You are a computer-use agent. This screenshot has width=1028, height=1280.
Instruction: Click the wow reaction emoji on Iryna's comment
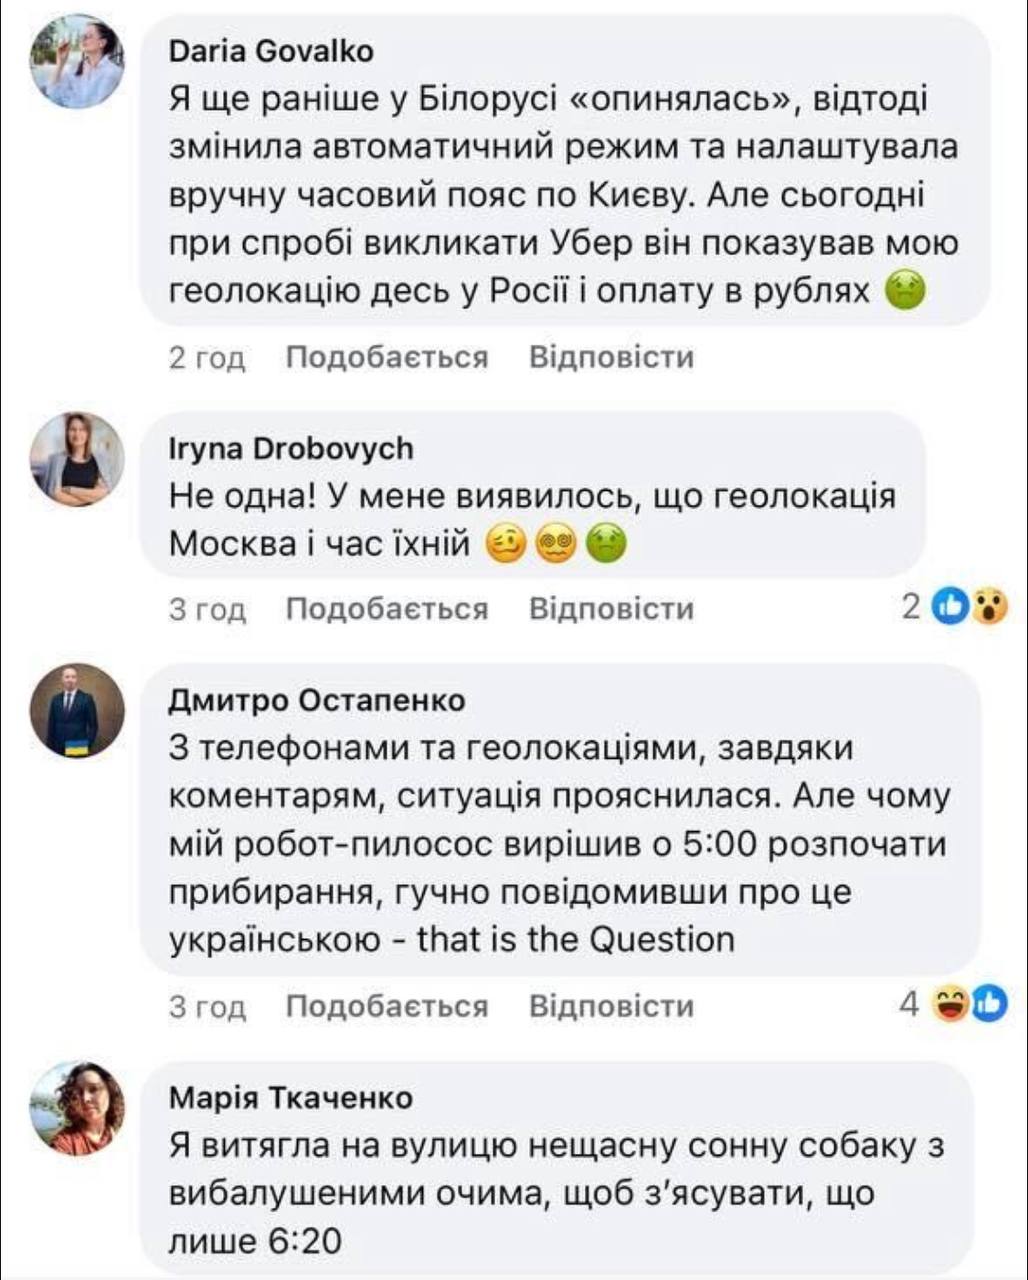click(987, 606)
